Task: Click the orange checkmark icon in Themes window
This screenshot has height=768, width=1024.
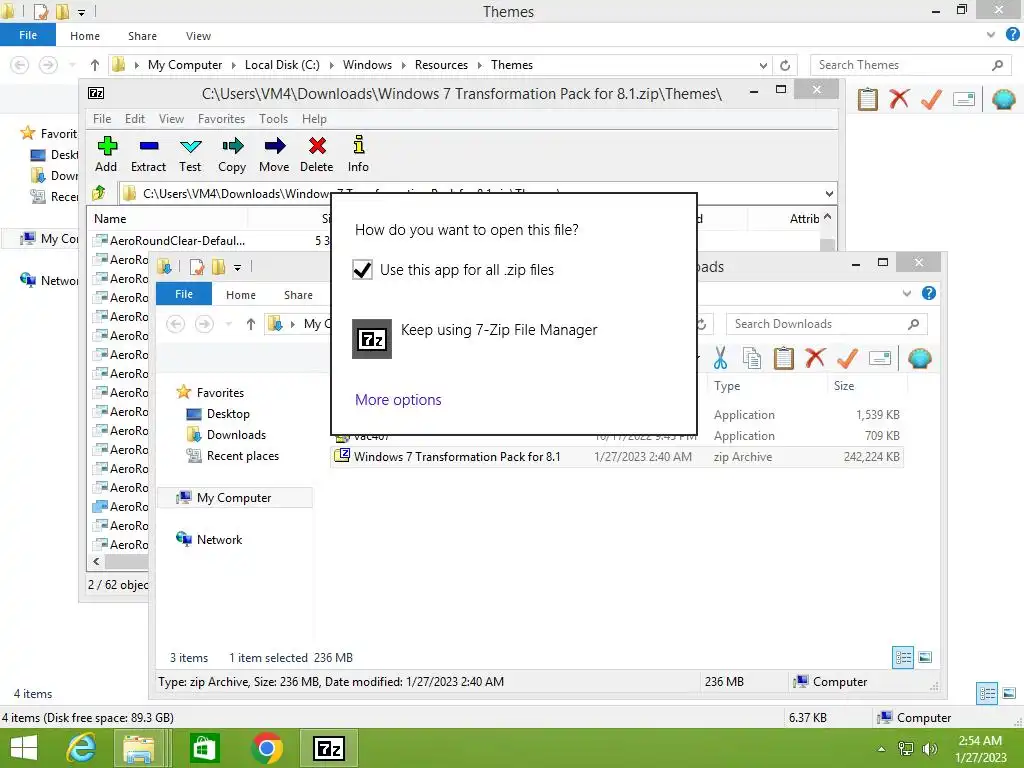Action: tap(931, 99)
